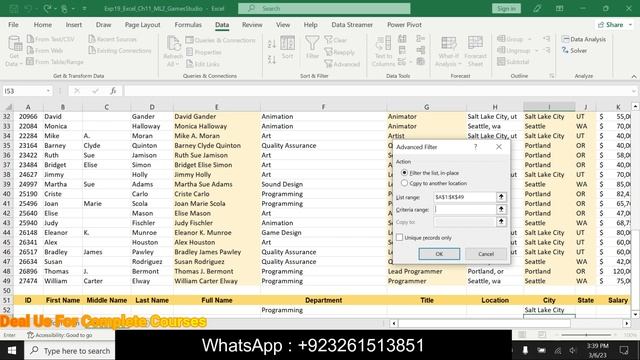Click the From Web icon
The image size is (640, 360).
click(x=31, y=50)
